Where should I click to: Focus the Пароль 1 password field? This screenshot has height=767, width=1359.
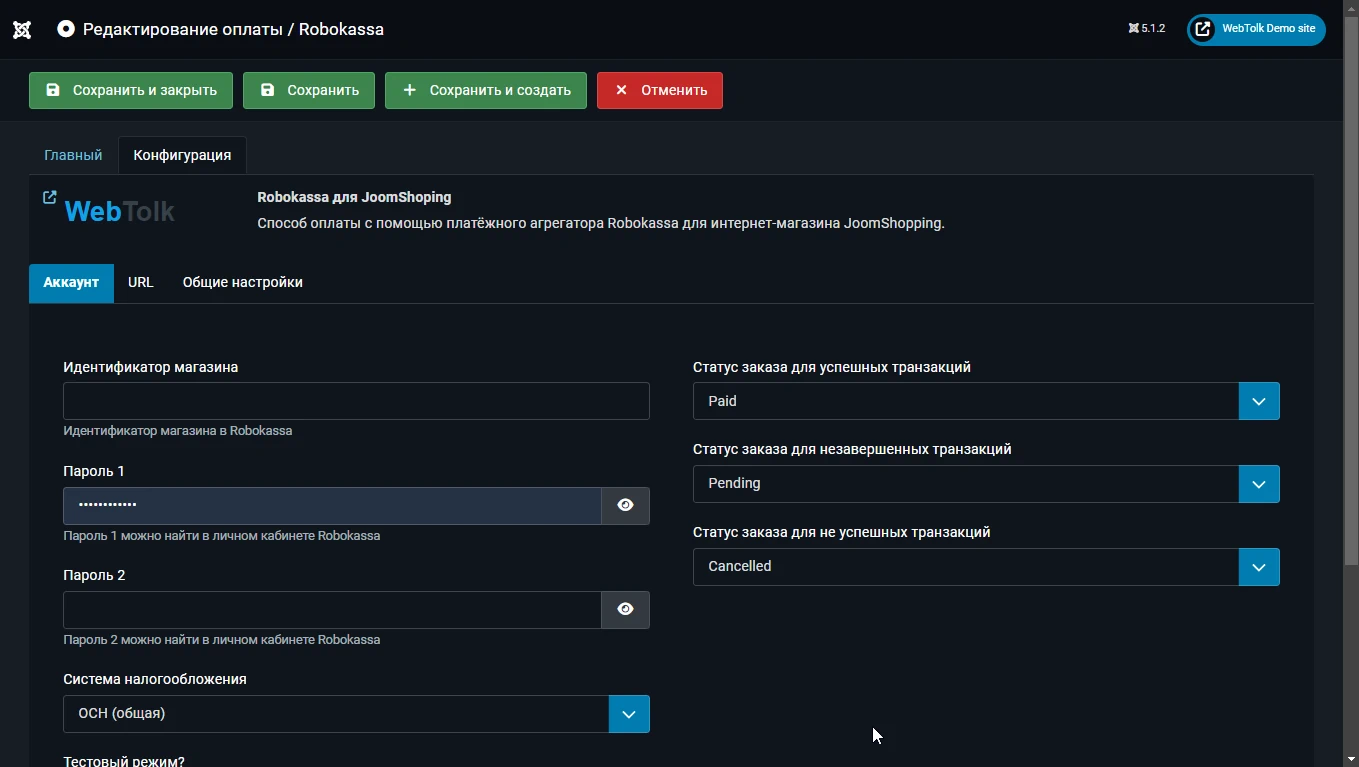(332, 506)
